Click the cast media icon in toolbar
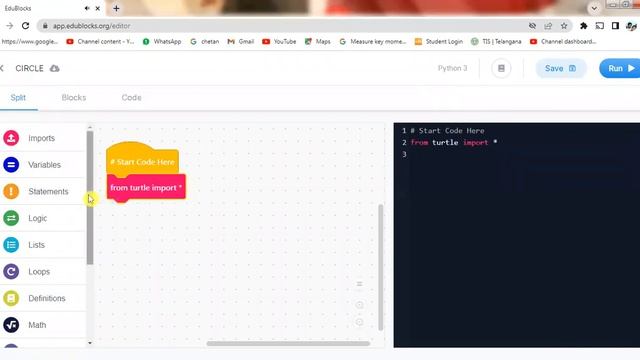Screen dimensions: 640x360 pos(600,26)
